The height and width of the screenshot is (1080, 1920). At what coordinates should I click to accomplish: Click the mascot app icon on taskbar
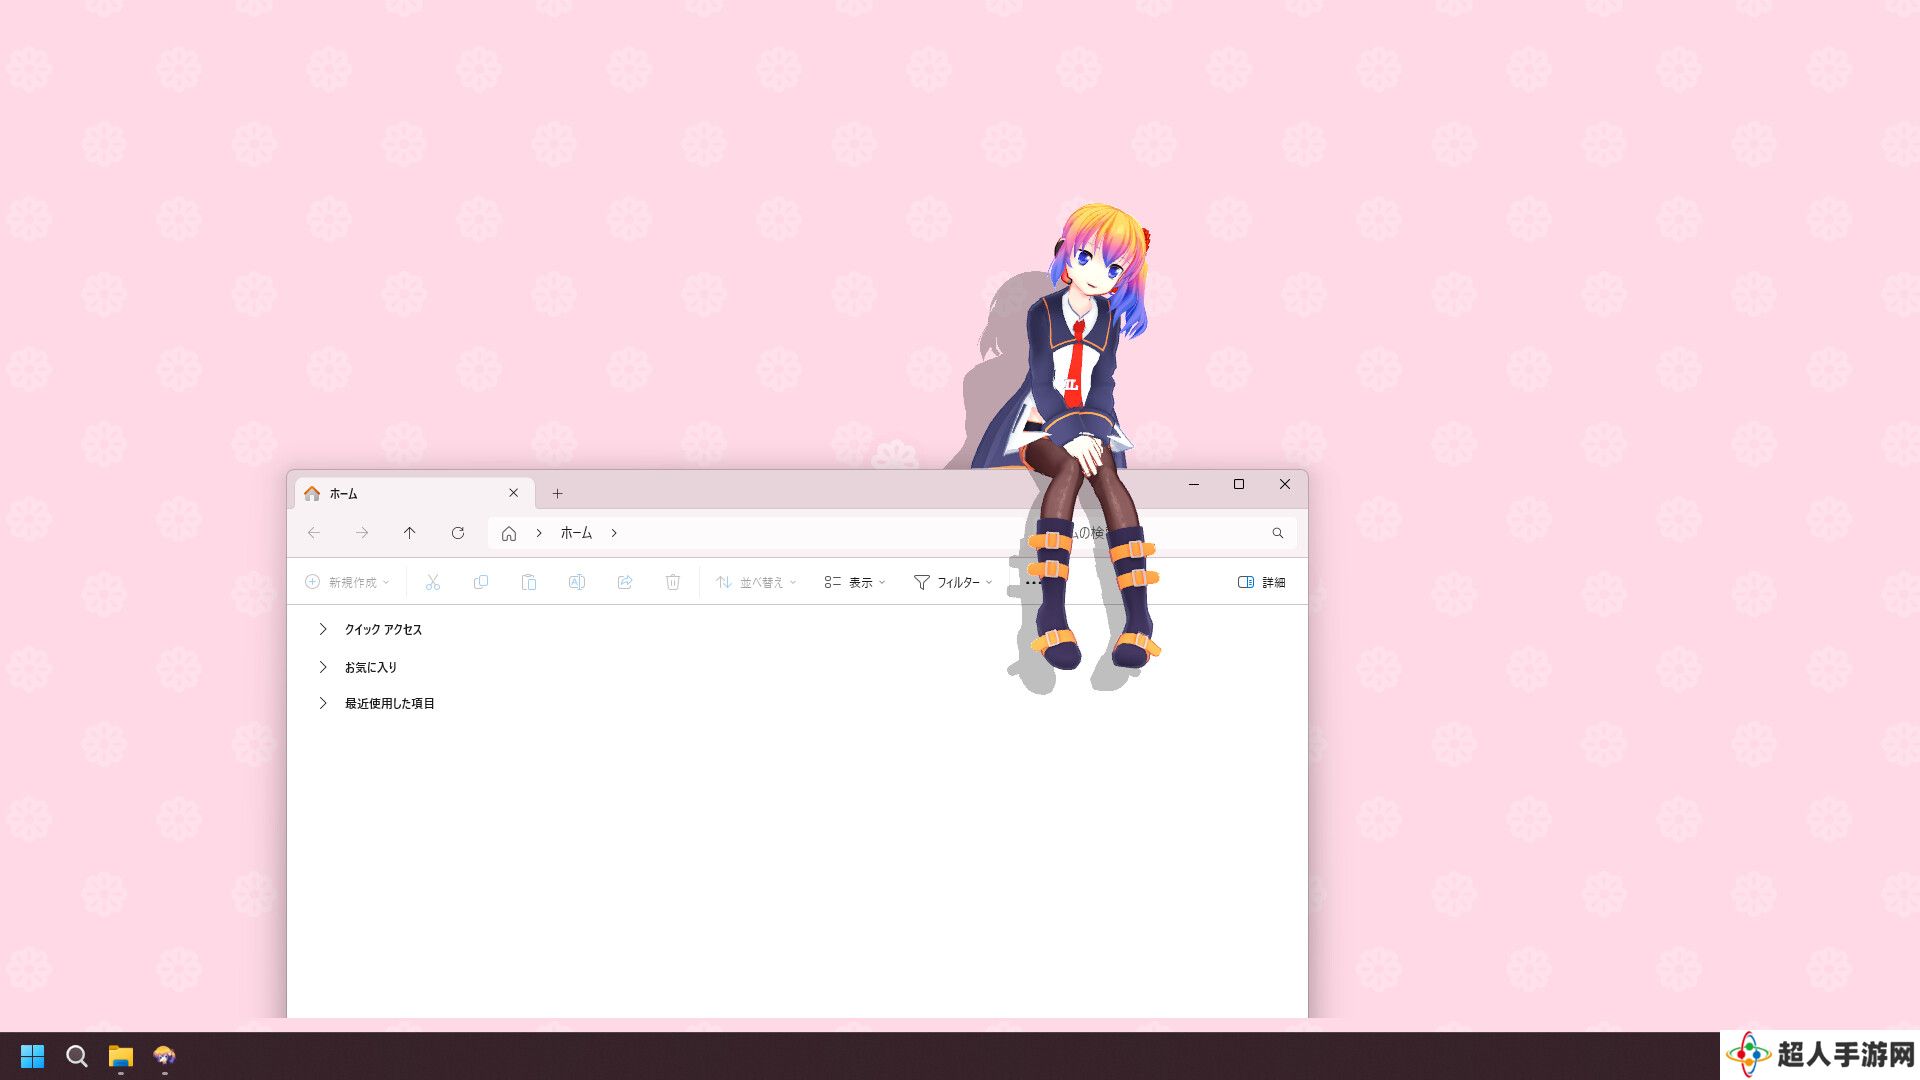pyautogui.click(x=165, y=1056)
